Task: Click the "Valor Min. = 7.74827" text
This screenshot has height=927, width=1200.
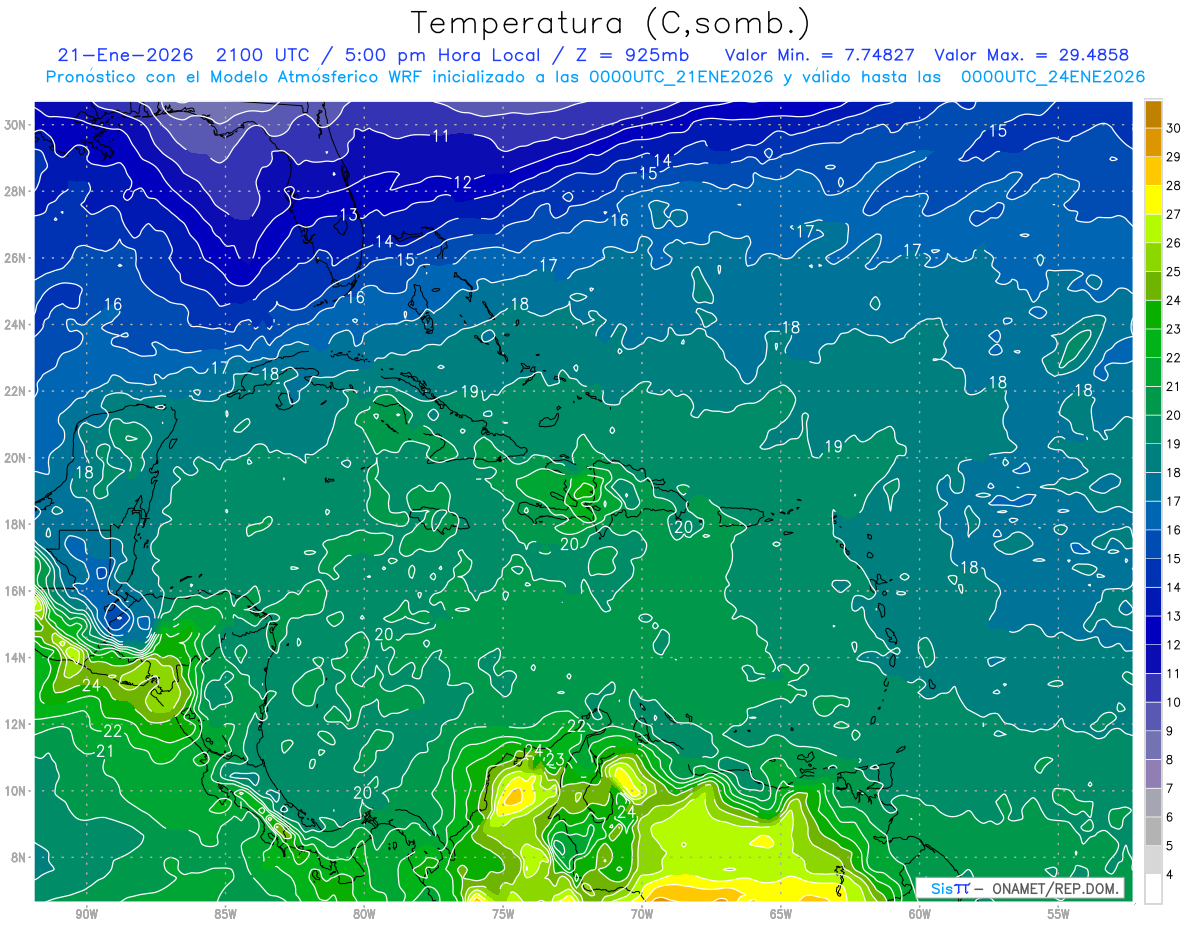Action: point(820,55)
